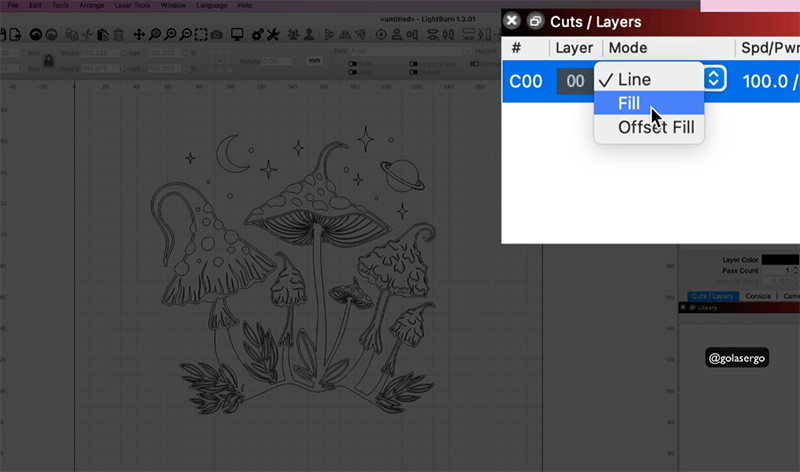Select Fill from the Mode dropdown

(630, 103)
